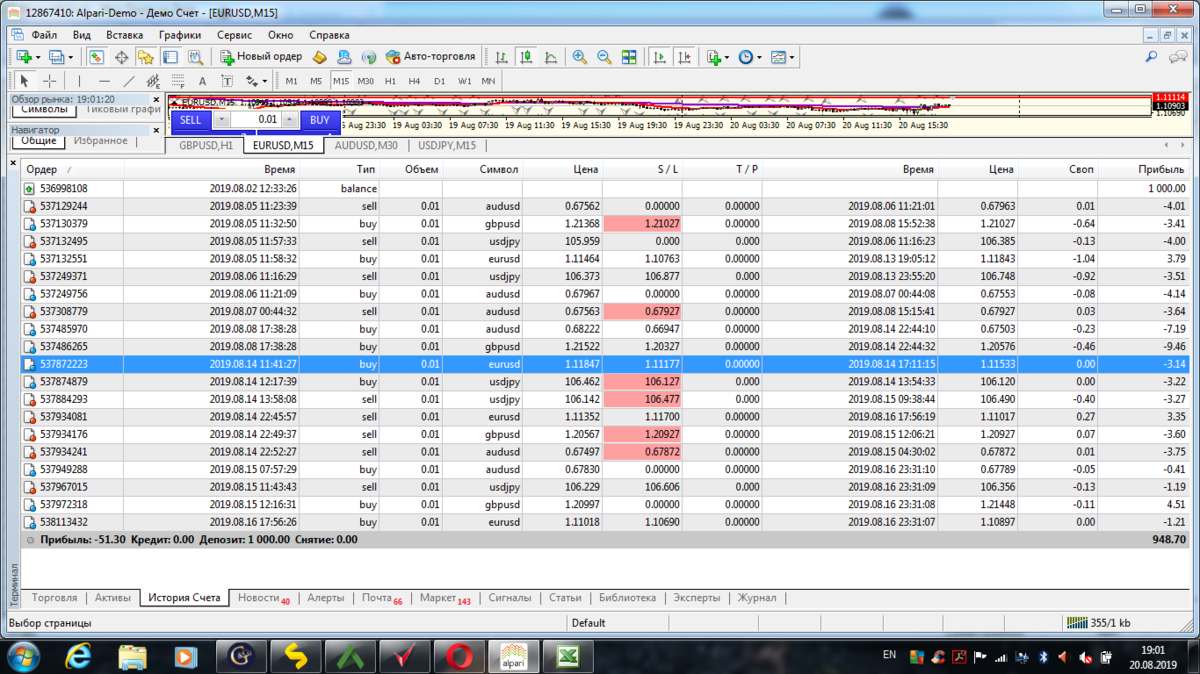The width and height of the screenshot is (1200, 674).
Task: Open the Журнал terminal tab
Action: click(757, 598)
